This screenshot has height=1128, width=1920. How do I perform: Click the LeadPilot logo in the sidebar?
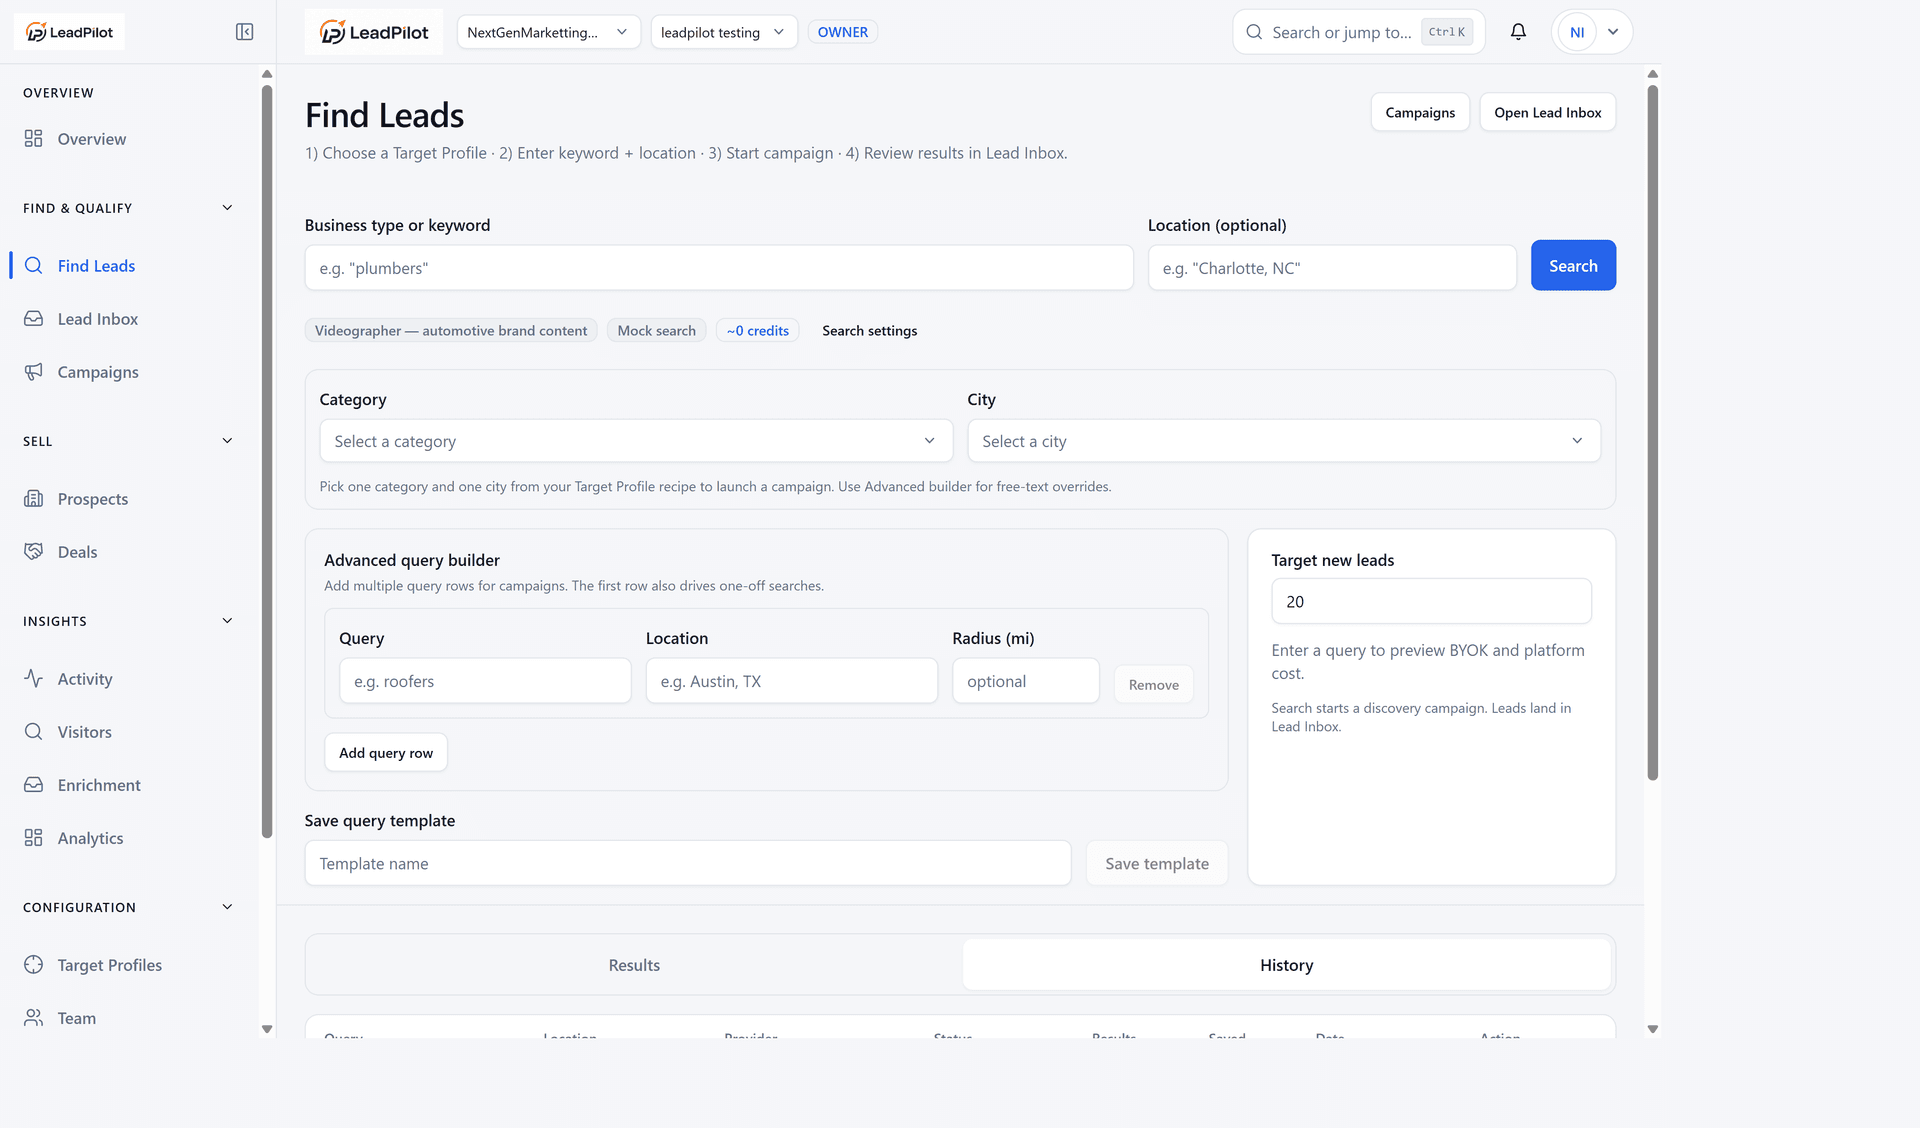point(69,32)
